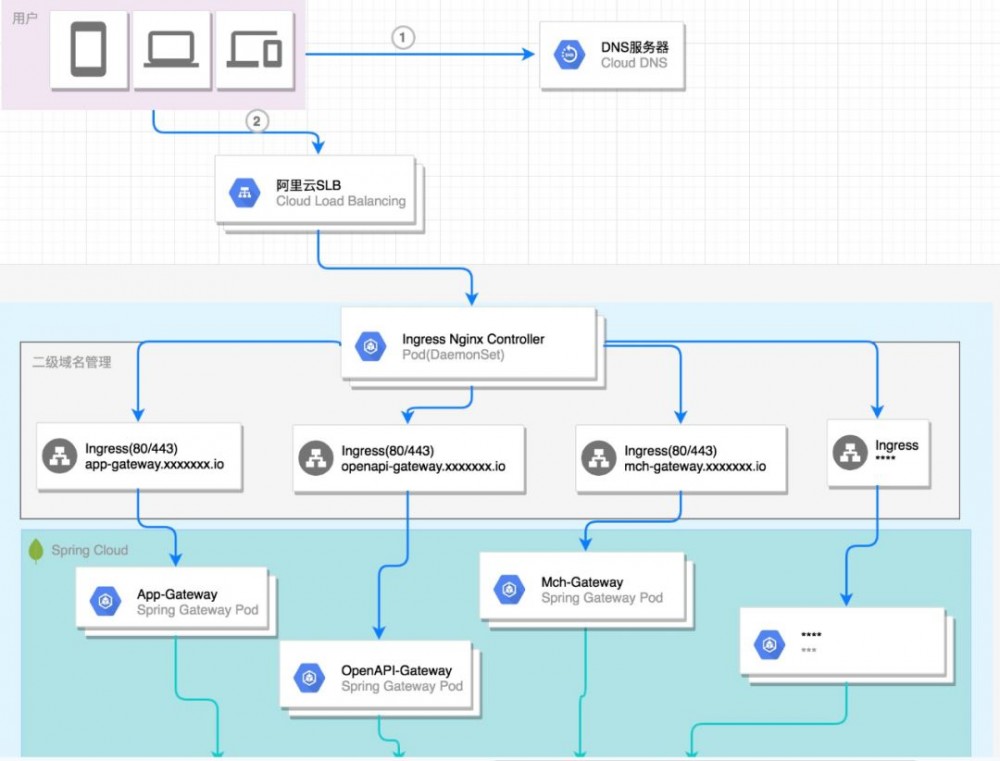The image size is (1000, 761).
Task: Click the smartphone icon in the 用户 panel
Action: (x=88, y=50)
